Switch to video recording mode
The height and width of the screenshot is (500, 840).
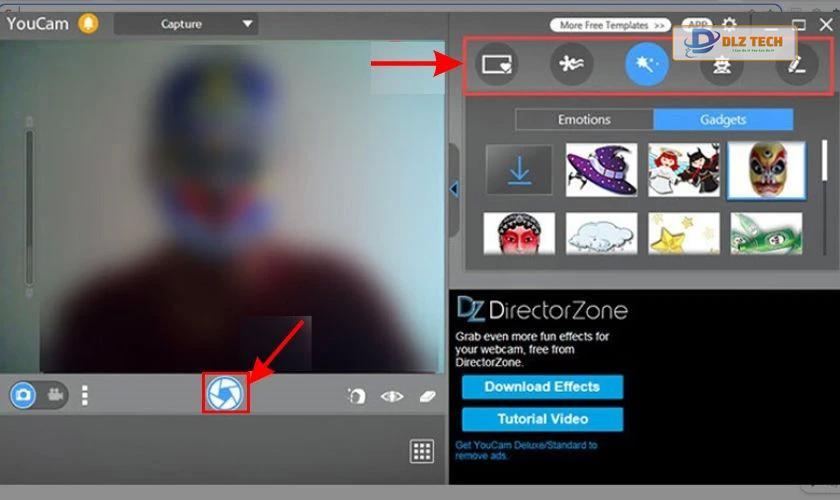tap(55, 395)
